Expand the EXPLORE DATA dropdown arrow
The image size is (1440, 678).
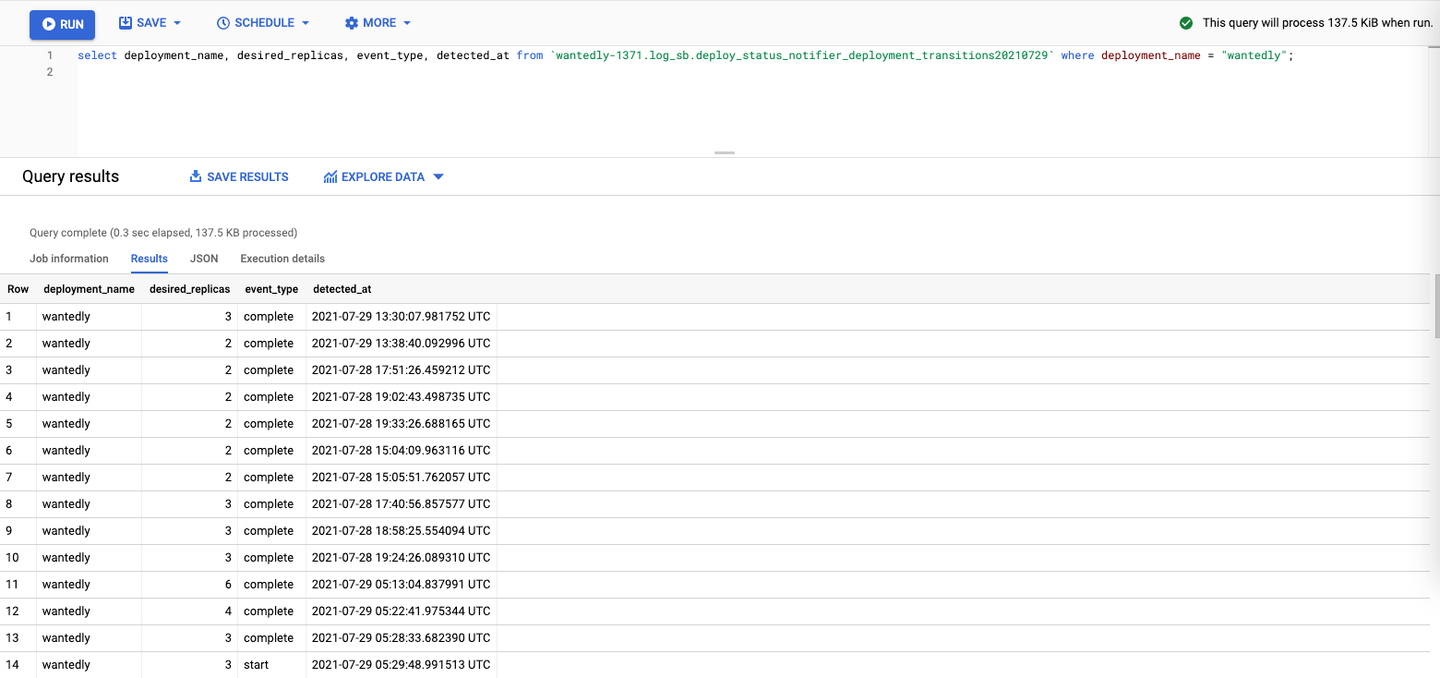pos(438,177)
